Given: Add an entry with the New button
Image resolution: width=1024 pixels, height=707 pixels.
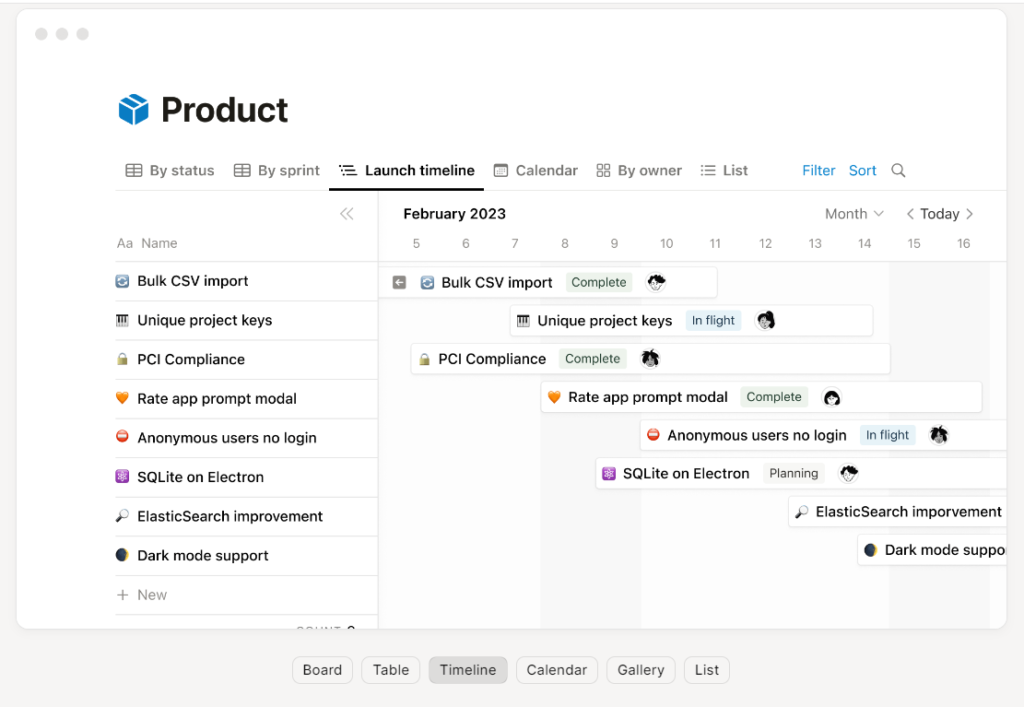Looking at the screenshot, I should point(143,594).
